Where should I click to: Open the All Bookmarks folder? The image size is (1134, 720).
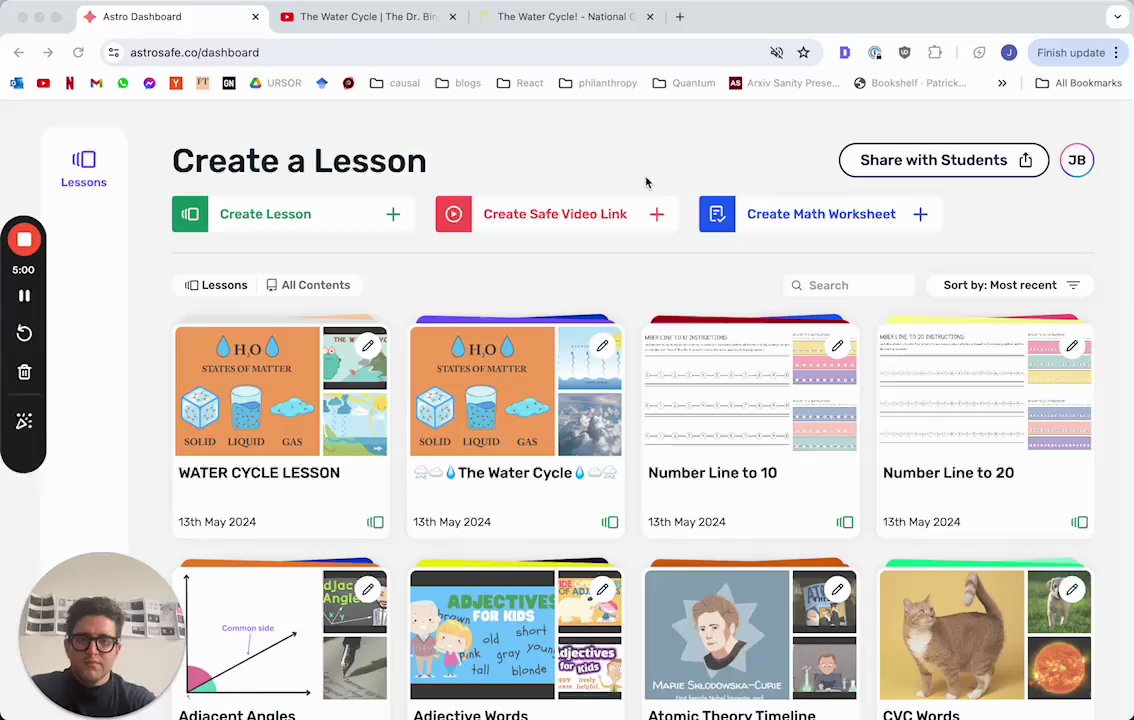(x=1079, y=83)
